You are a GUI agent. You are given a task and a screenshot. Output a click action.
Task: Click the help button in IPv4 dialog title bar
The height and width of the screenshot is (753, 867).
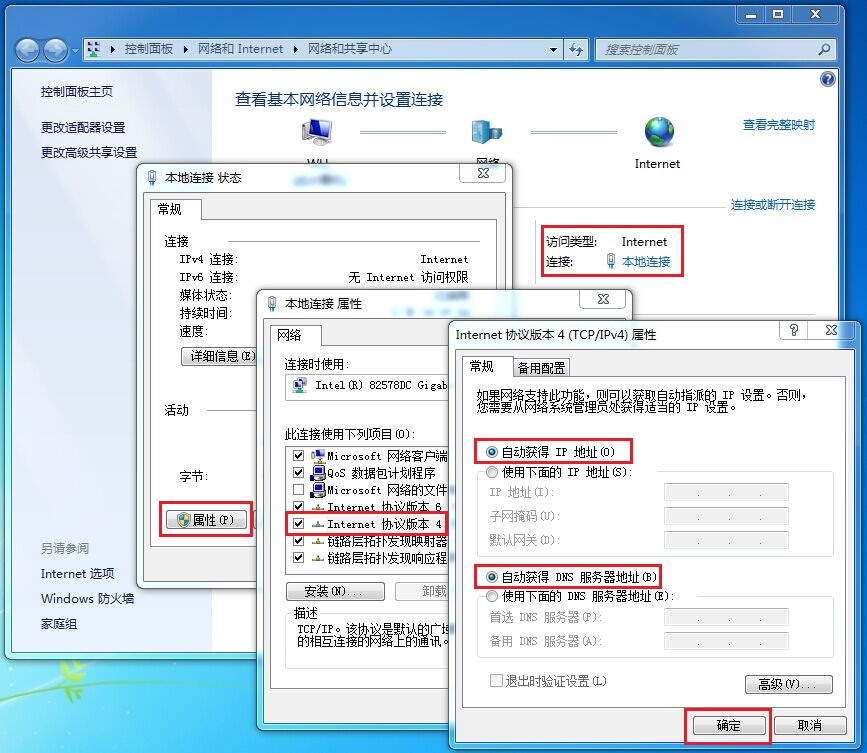click(794, 331)
